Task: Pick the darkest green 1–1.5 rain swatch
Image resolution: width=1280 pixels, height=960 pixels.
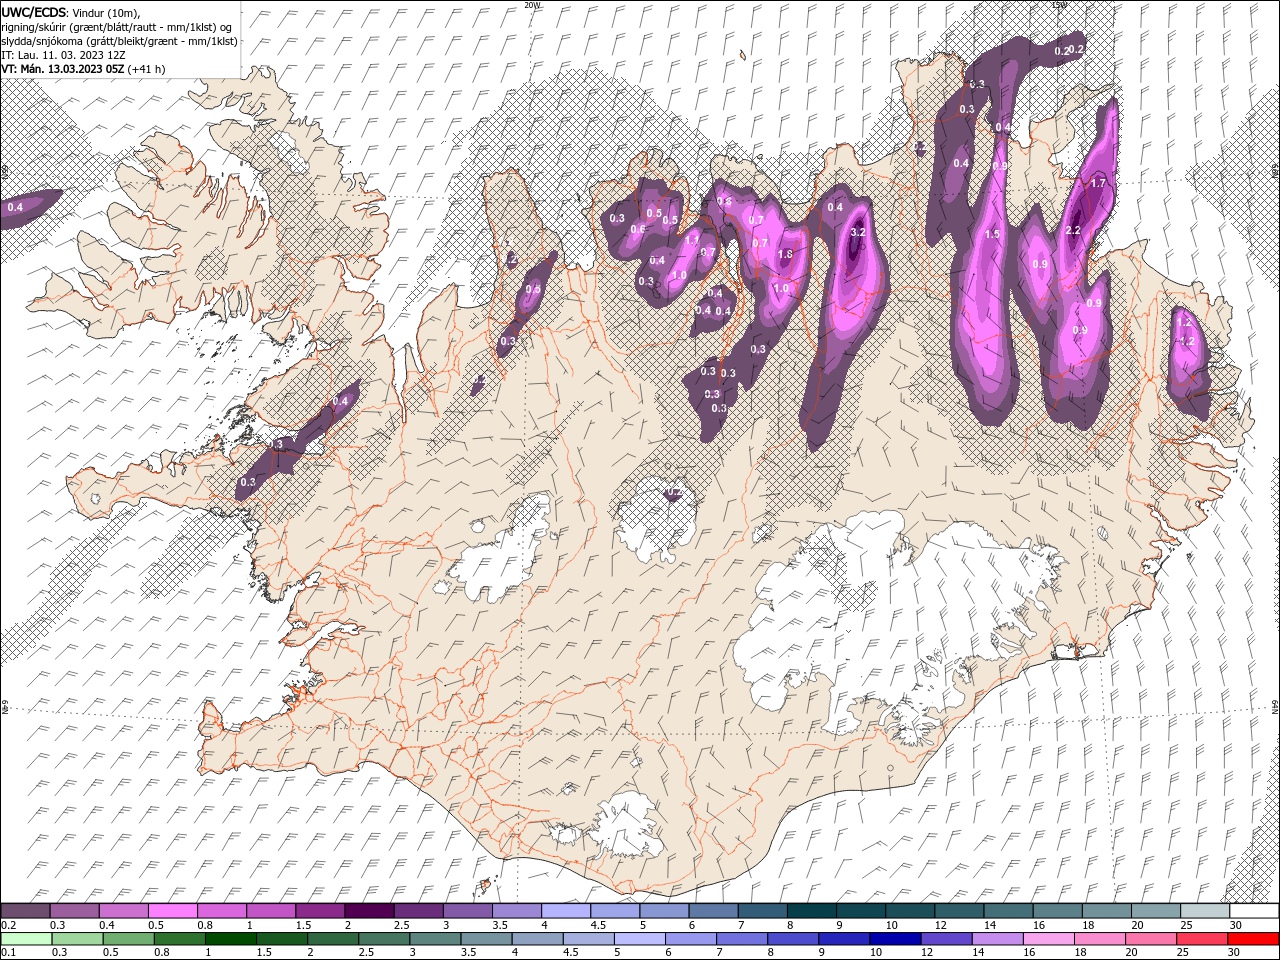Action: tap(231, 939)
